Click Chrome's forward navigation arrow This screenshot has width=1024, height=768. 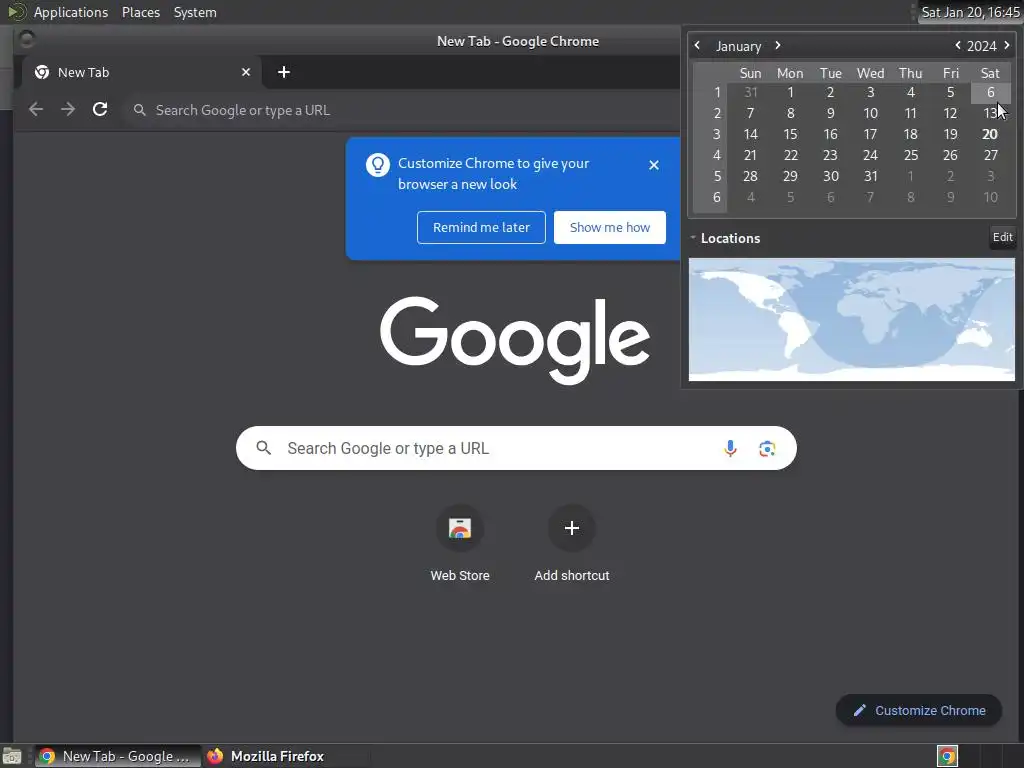68,110
